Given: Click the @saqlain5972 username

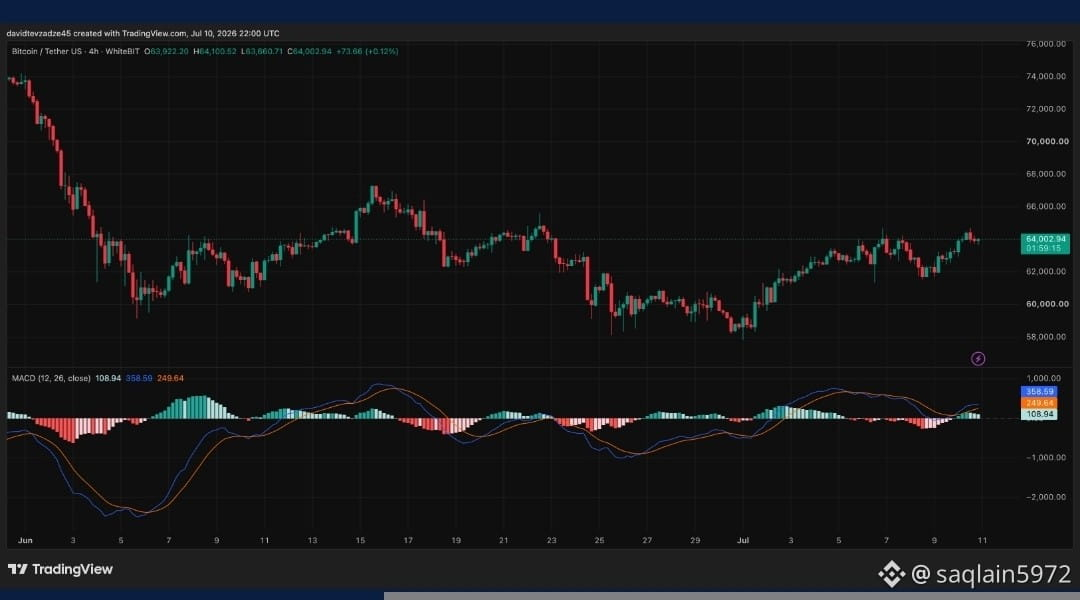Looking at the screenshot, I should [x=991, y=574].
